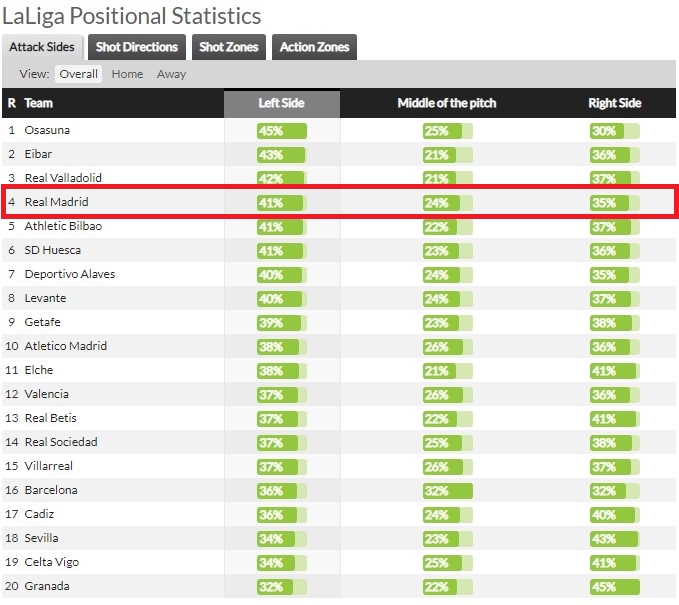Open the Real Madrid team link
The width and height of the screenshot is (679, 605).
(57, 202)
